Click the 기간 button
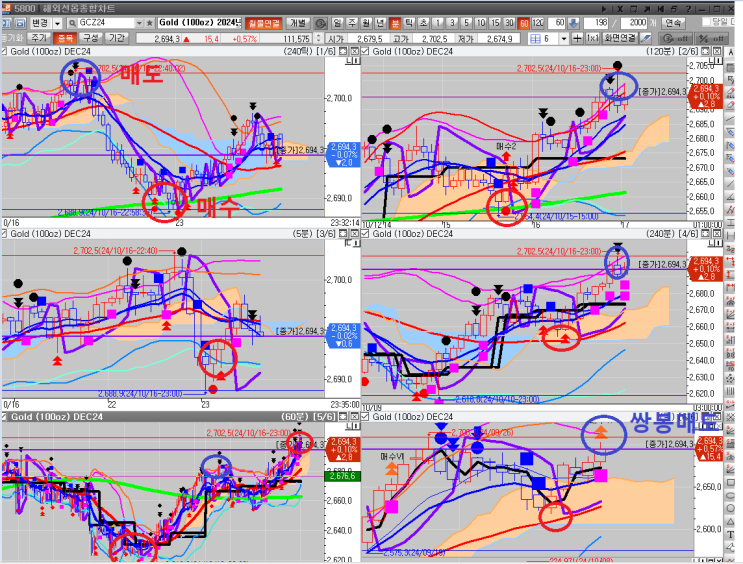The width and height of the screenshot is (743, 564). (x=116, y=38)
